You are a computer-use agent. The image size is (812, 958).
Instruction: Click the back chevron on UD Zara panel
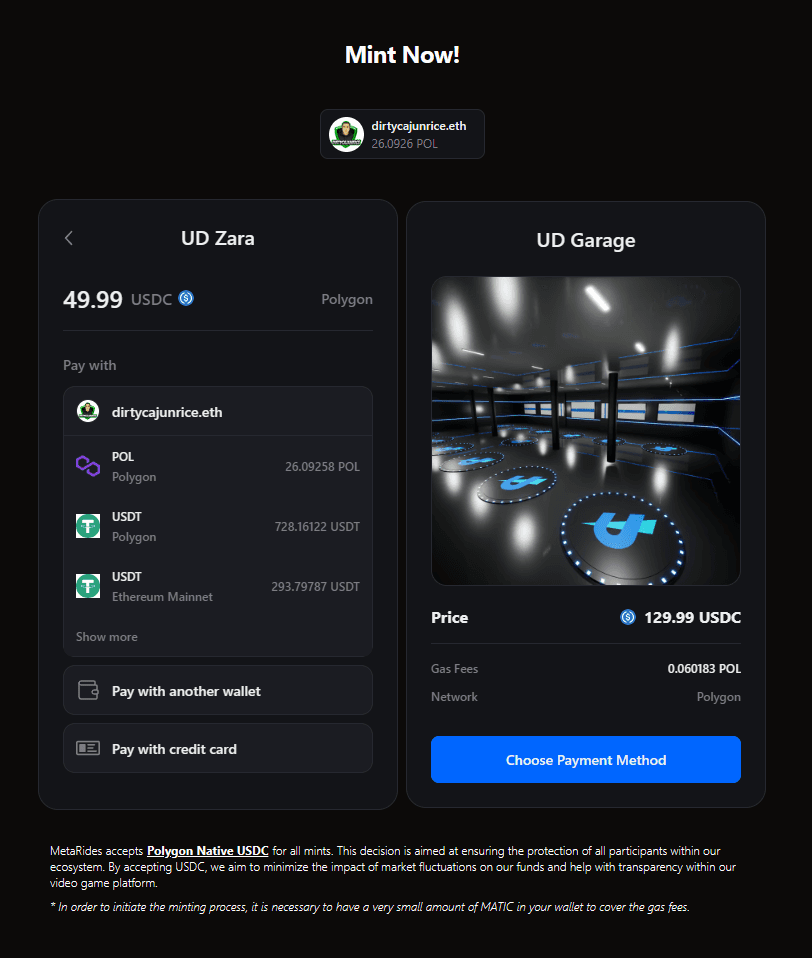tap(68, 238)
